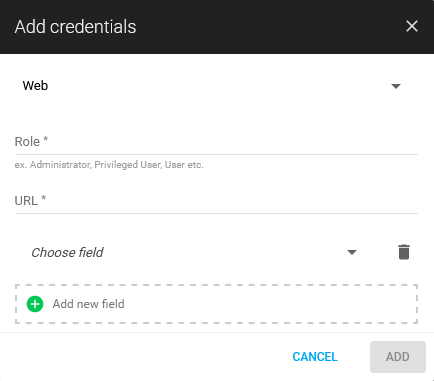434x381 pixels.
Task: Open the Choose field dropdown arrow
Action: click(352, 252)
